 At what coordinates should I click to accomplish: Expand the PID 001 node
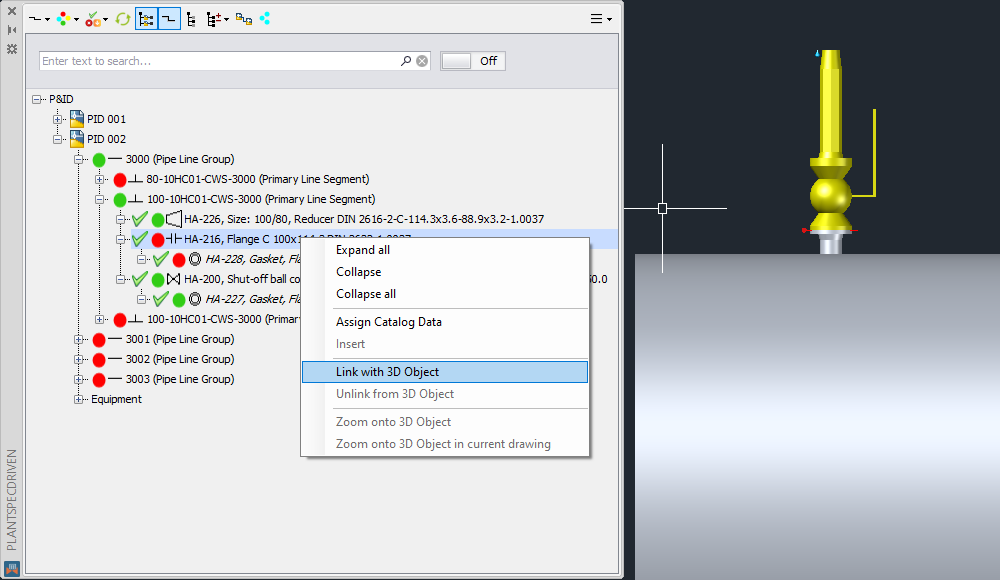click(x=58, y=119)
